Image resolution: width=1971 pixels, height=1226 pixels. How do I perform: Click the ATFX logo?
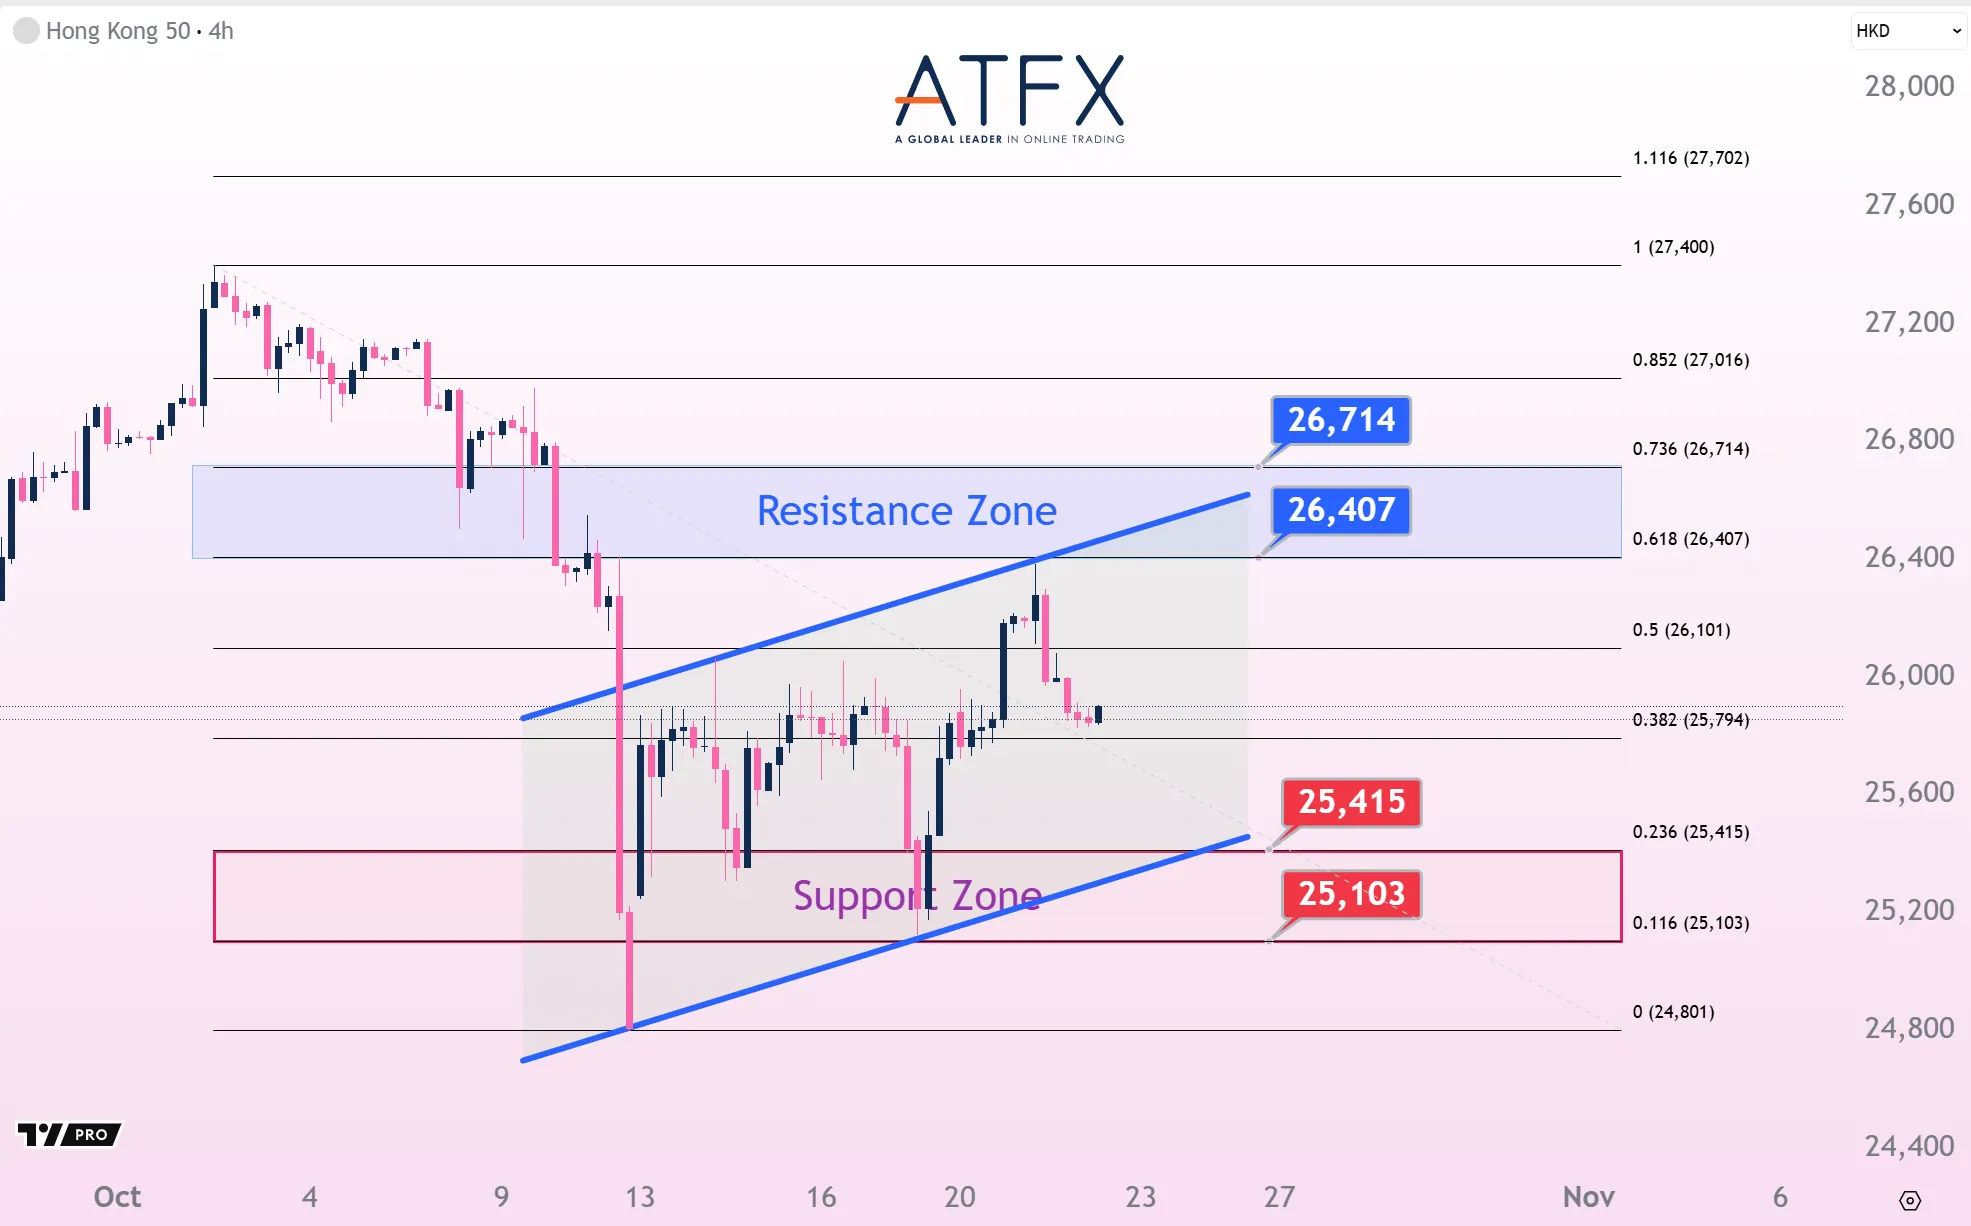pos(1009,98)
